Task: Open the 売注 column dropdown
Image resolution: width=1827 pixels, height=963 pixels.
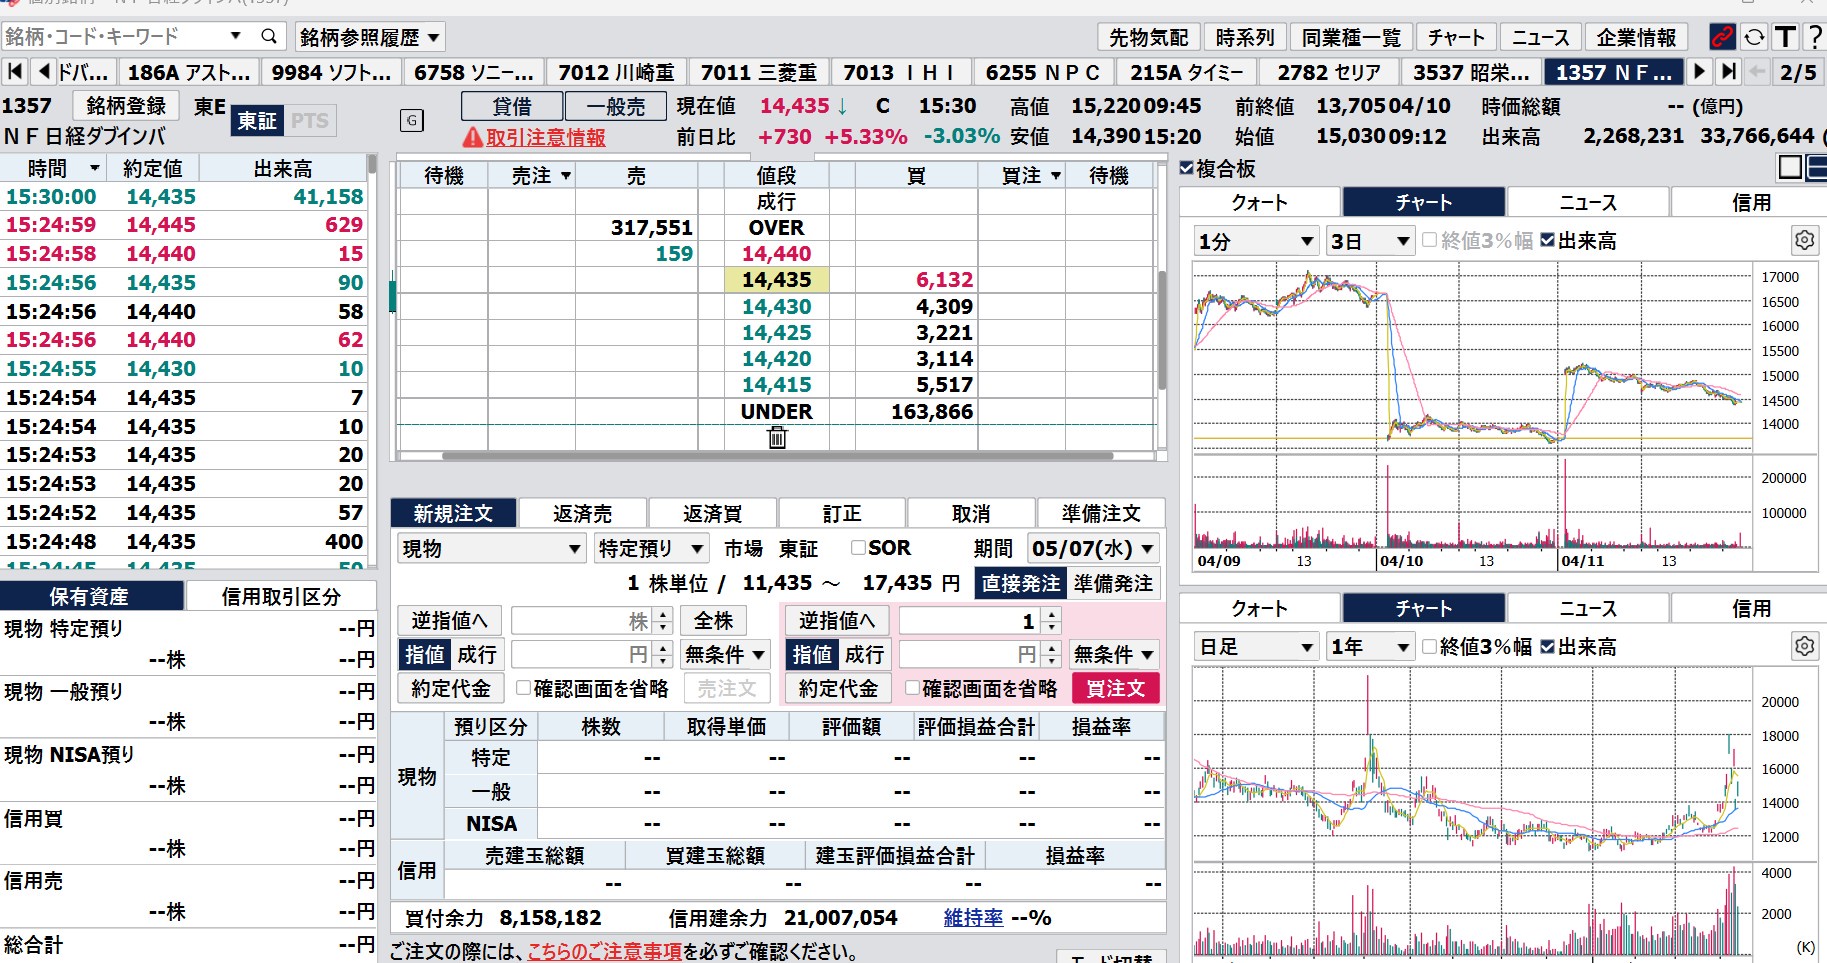Action: click(x=566, y=175)
